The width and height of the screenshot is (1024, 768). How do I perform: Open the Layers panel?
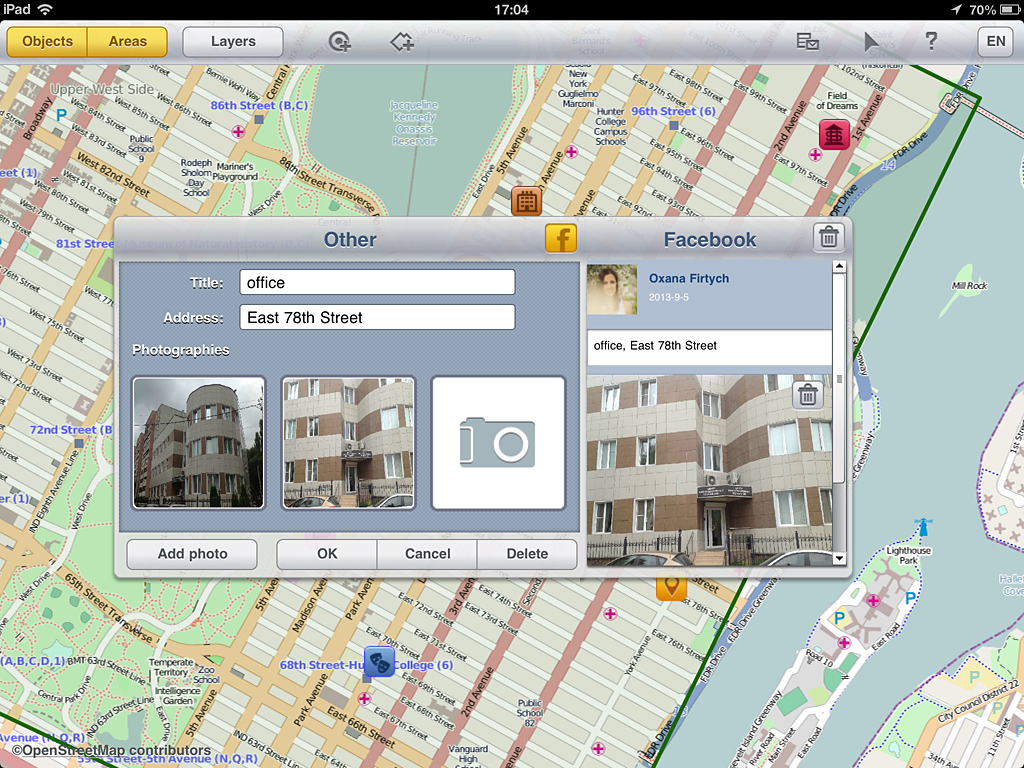[233, 42]
